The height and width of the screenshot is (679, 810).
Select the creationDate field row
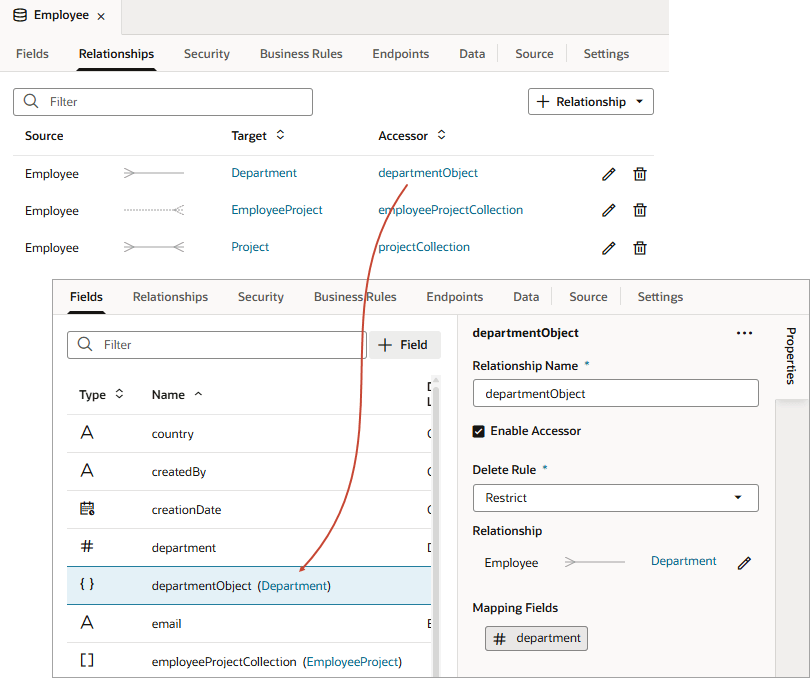click(249, 510)
